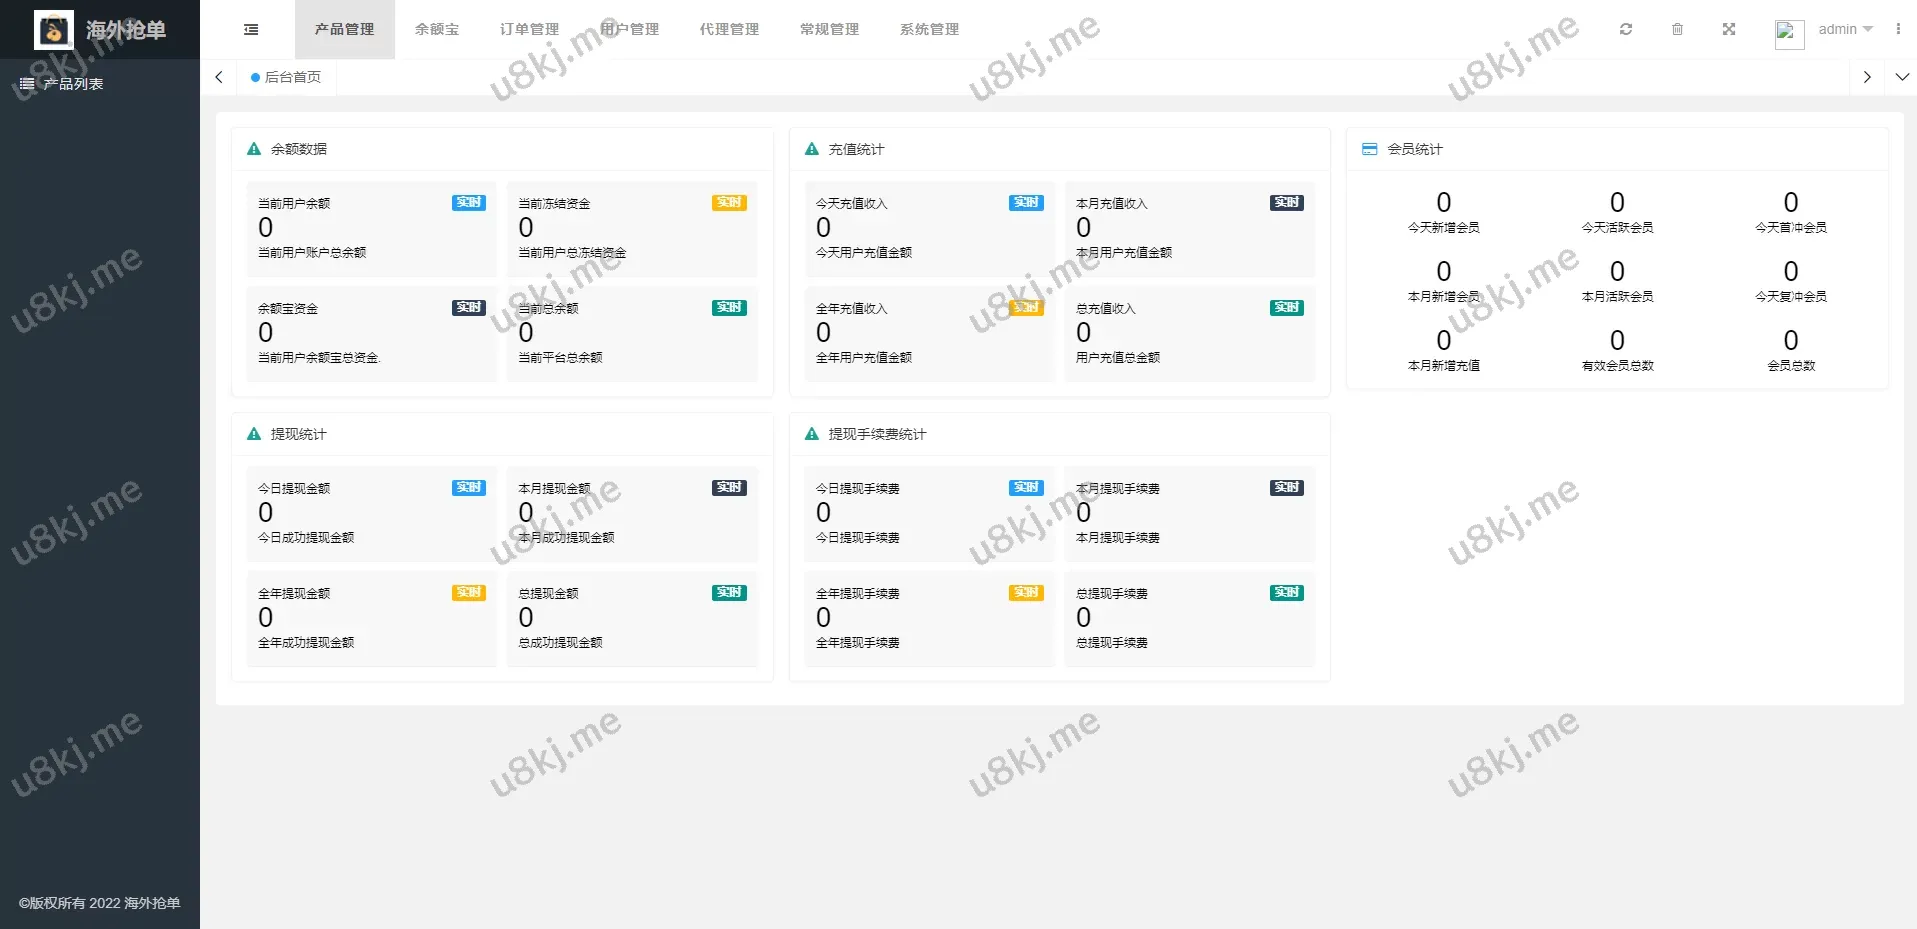The image size is (1917, 929).
Task: Click the admin avatar image
Action: pos(1788,33)
